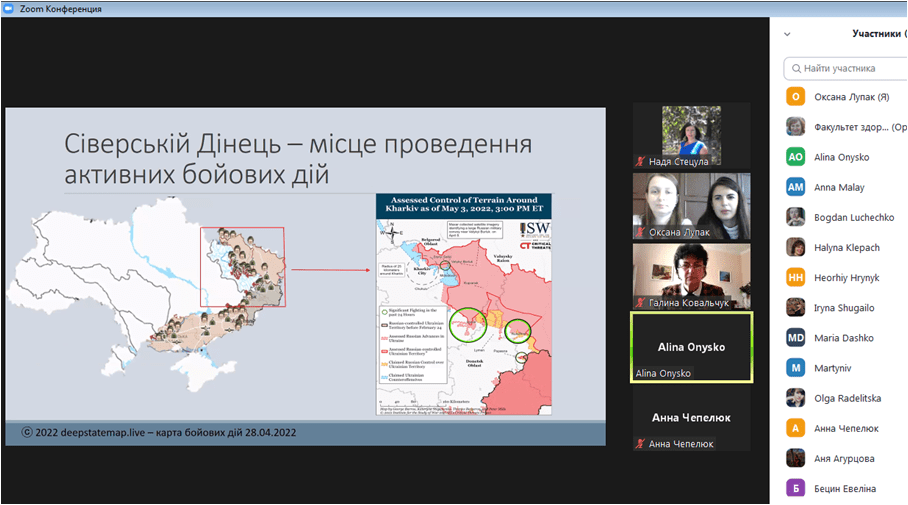This screenshot has width=908, height=505.
Task: Click Maria Dashko MD avatar
Action: (796, 338)
